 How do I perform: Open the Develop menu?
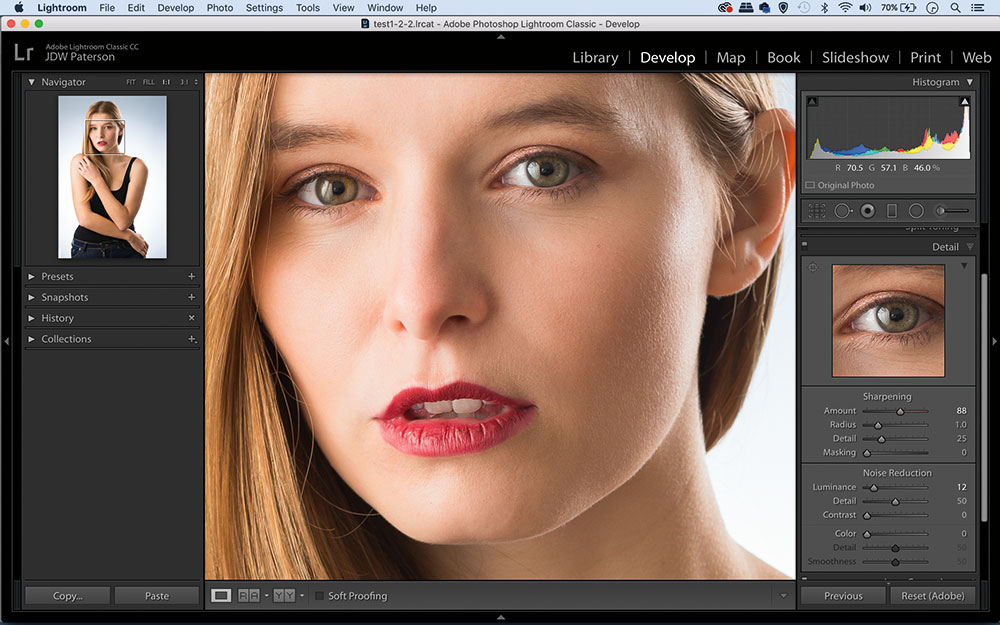(x=175, y=8)
